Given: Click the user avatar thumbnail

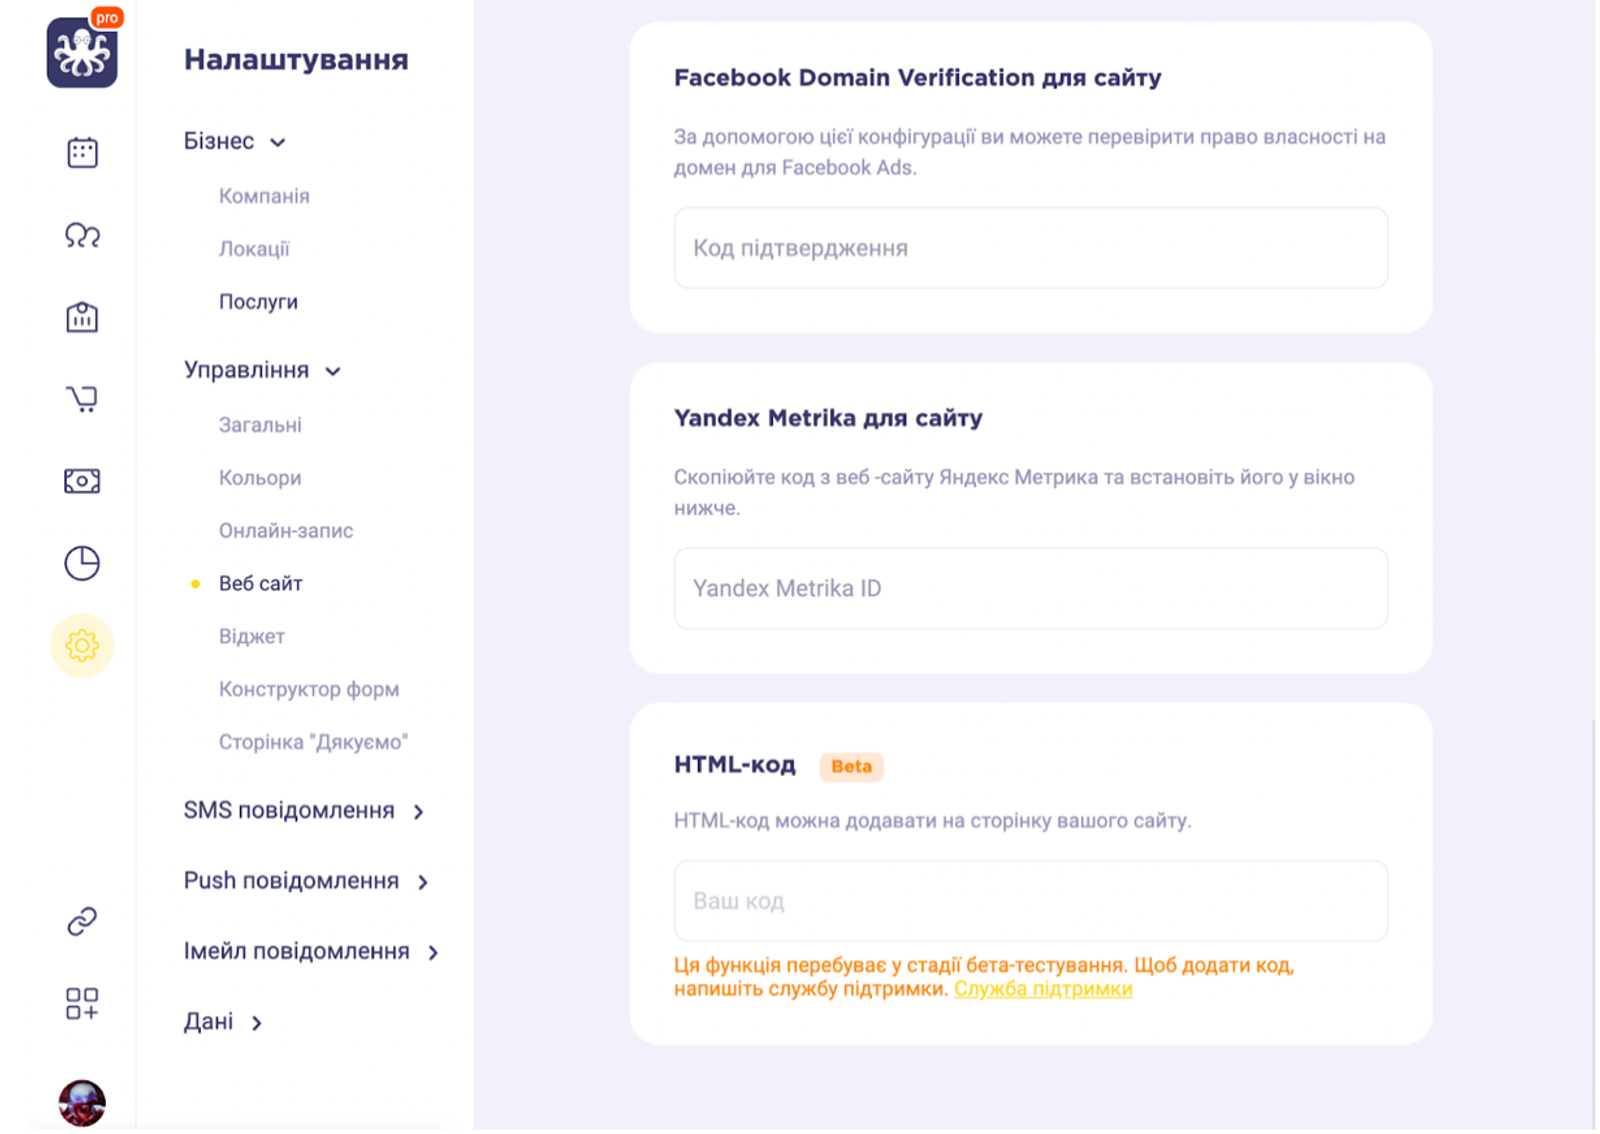Looking at the screenshot, I should 82,1103.
